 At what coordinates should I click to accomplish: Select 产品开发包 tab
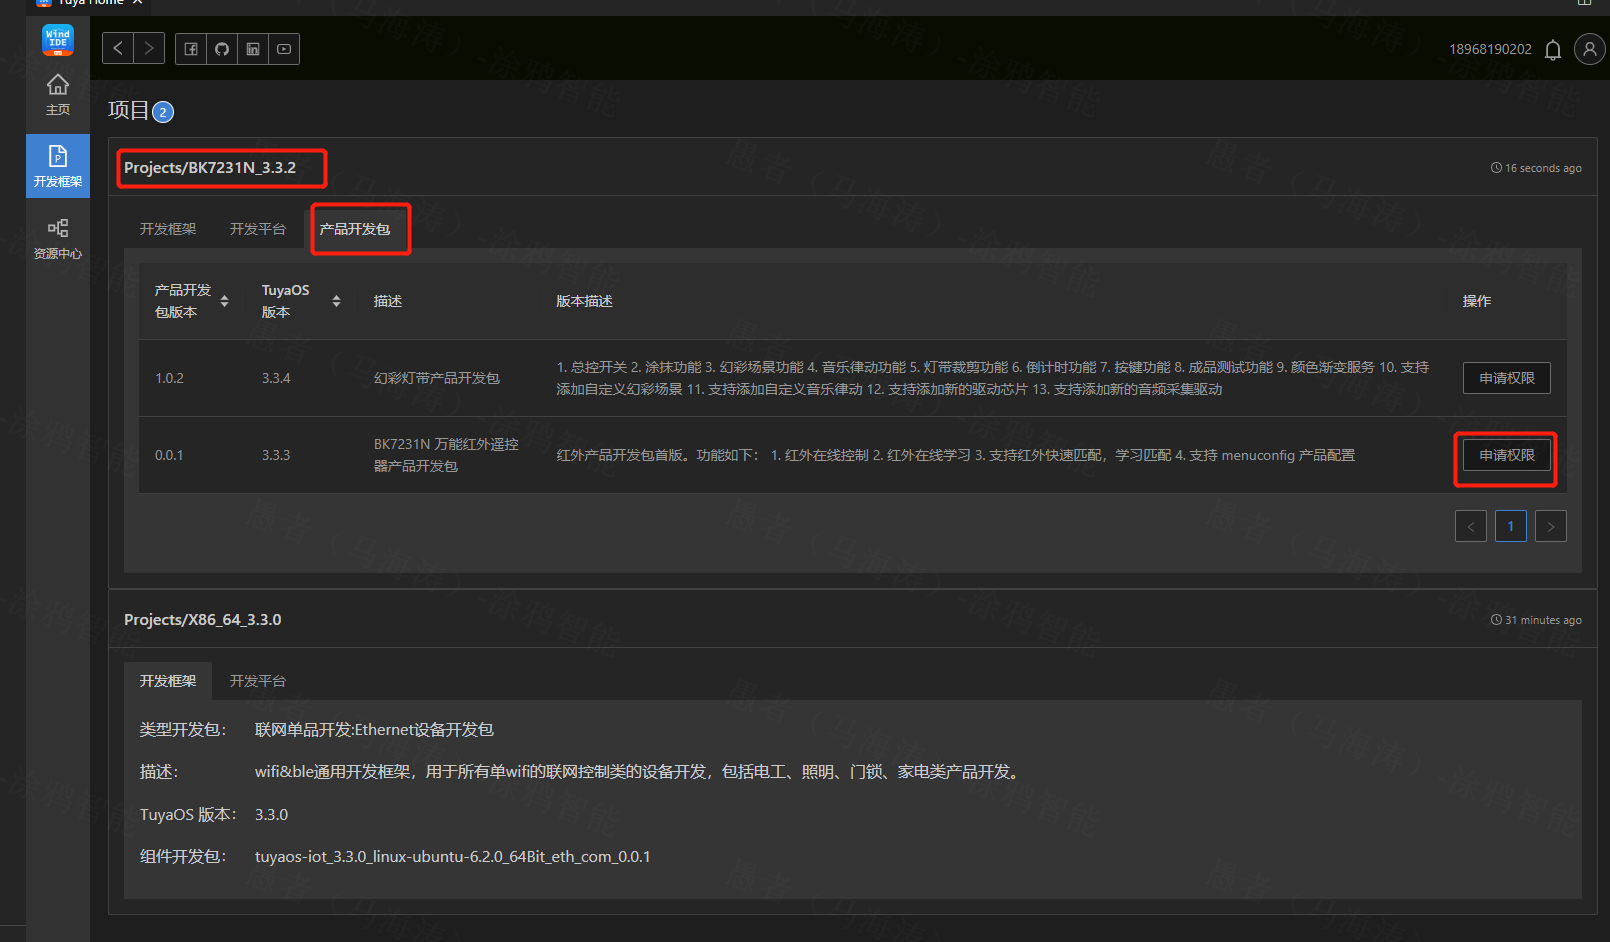point(355,229)
